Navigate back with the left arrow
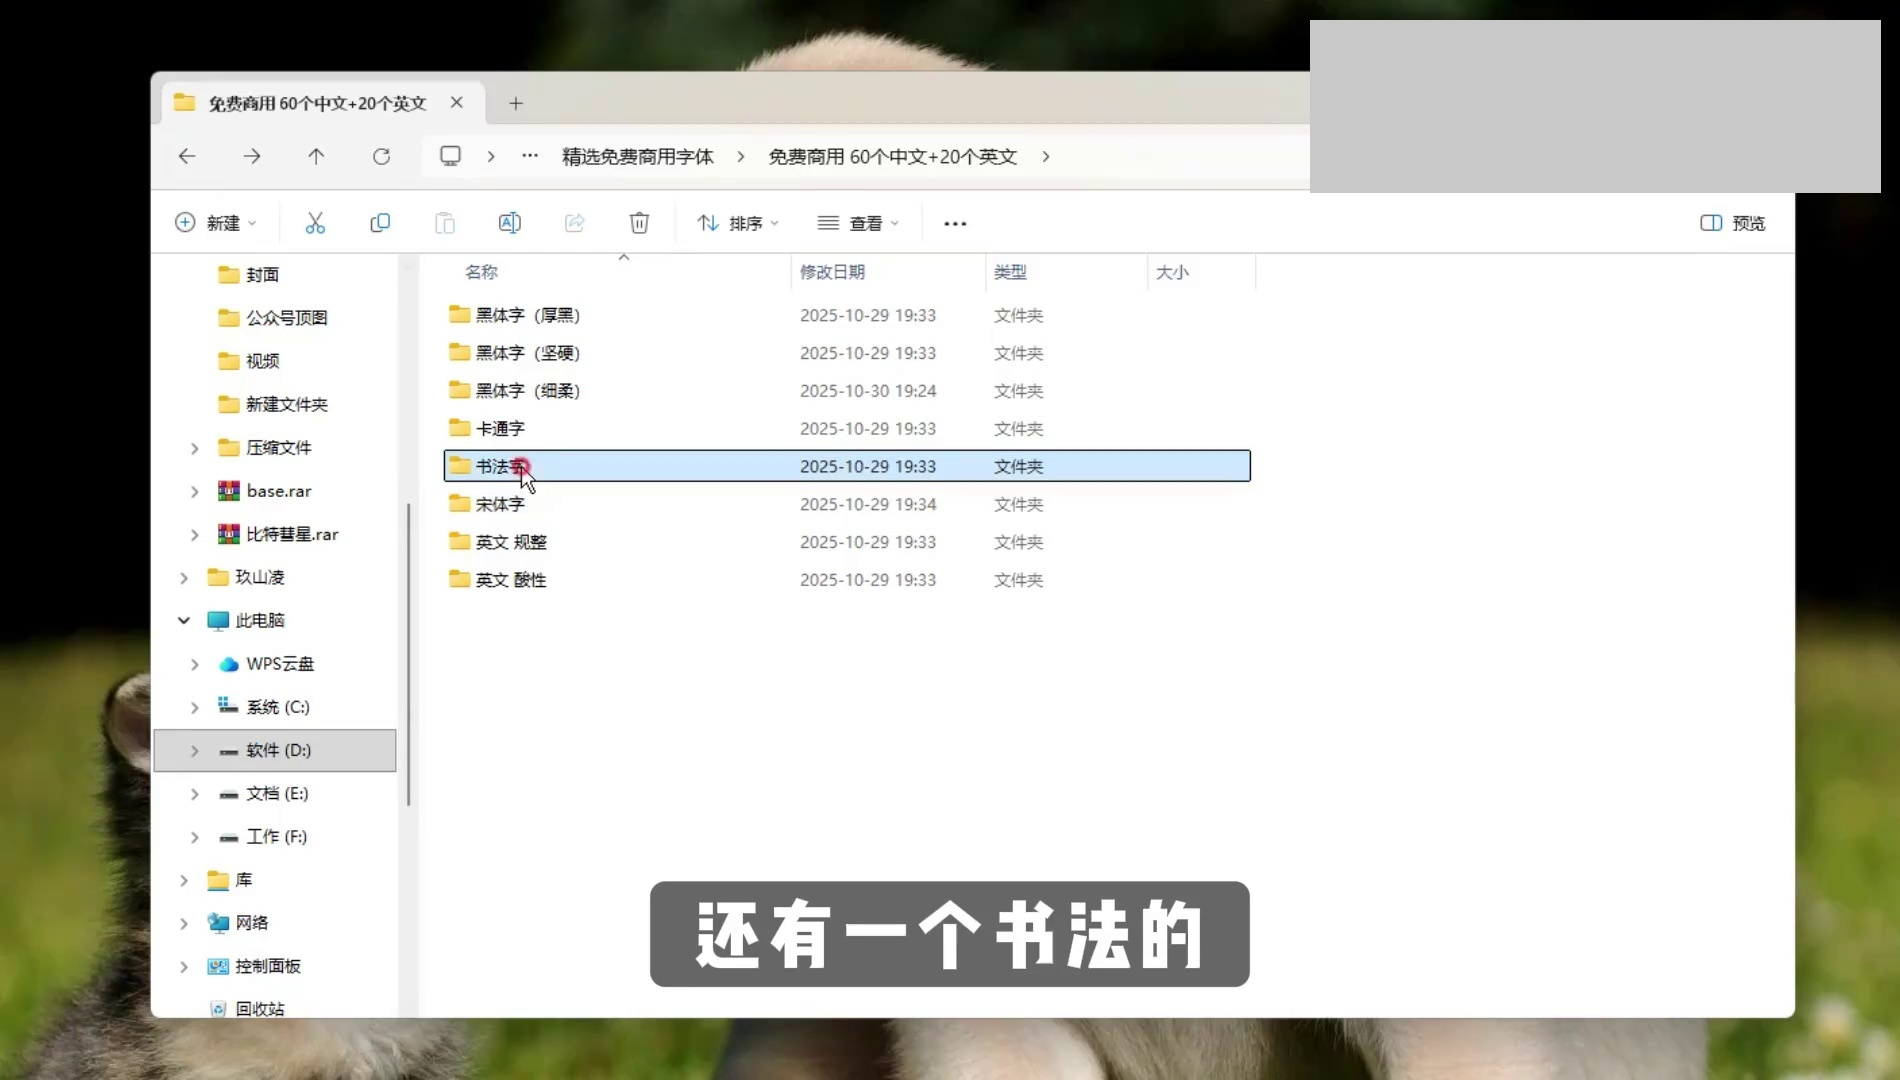Image resolution: width=1900 pixels, height=1080 pixels. (187, 156)
